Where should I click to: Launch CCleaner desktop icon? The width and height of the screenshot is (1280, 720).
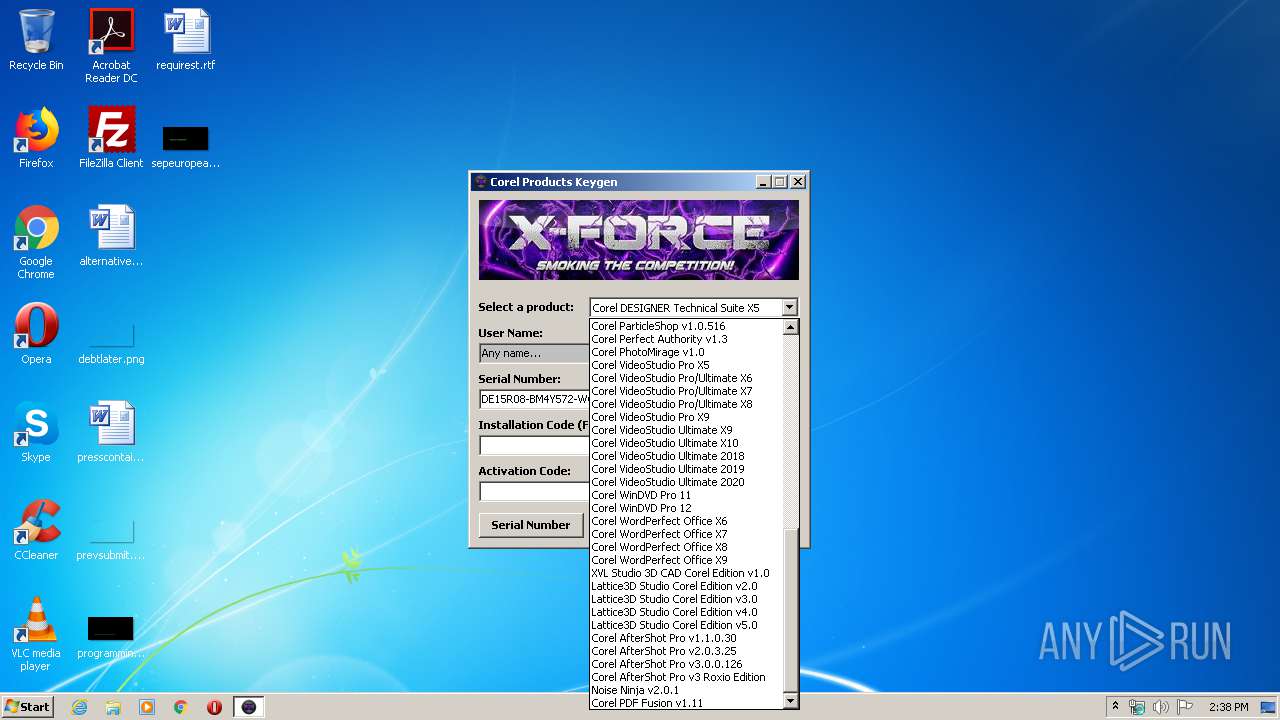tap(36, 530)
